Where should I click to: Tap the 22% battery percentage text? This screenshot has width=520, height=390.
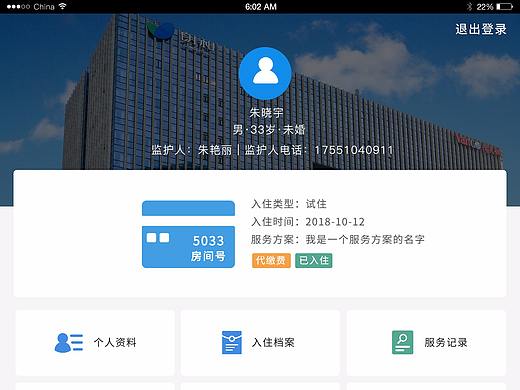tap(485, 6)
